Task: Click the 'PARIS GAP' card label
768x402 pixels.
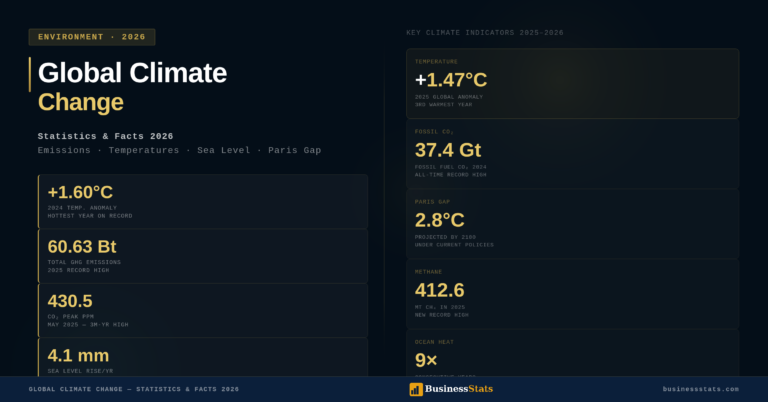Action: 432,202
